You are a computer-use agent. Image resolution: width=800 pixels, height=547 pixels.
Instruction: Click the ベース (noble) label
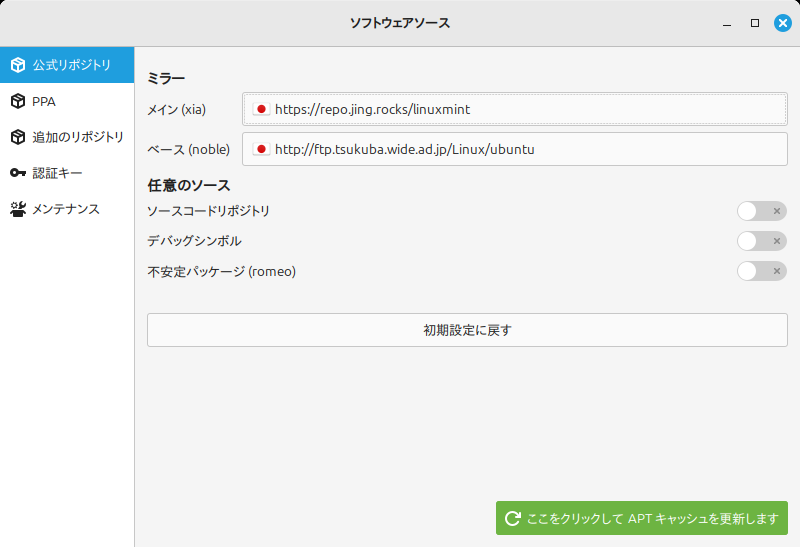point(188,150)
